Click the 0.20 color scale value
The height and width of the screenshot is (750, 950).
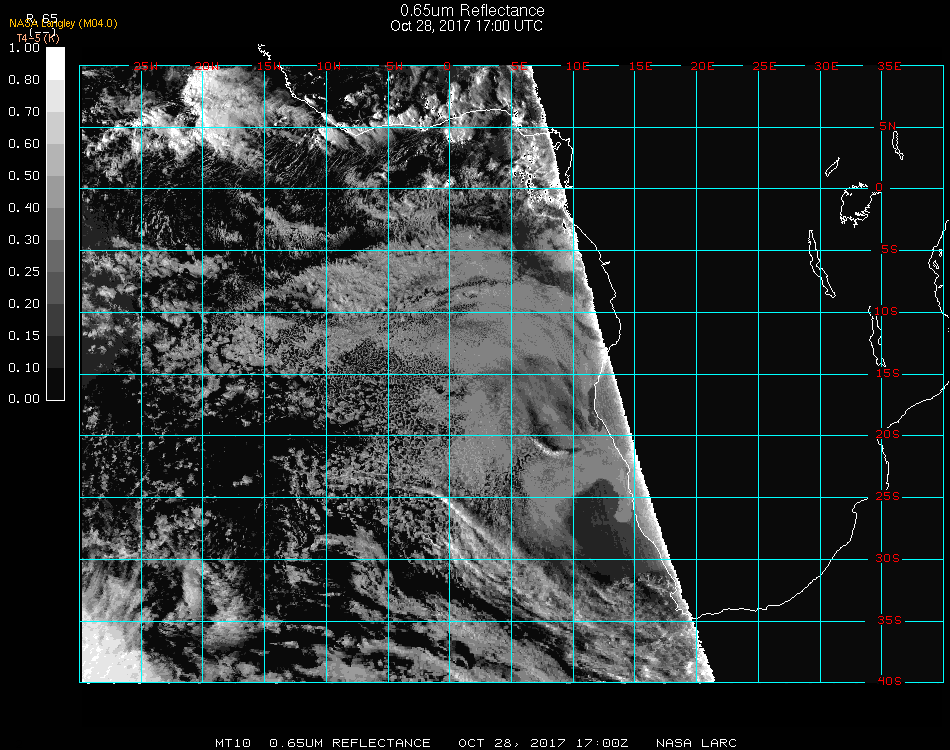(x=24, y=304)
